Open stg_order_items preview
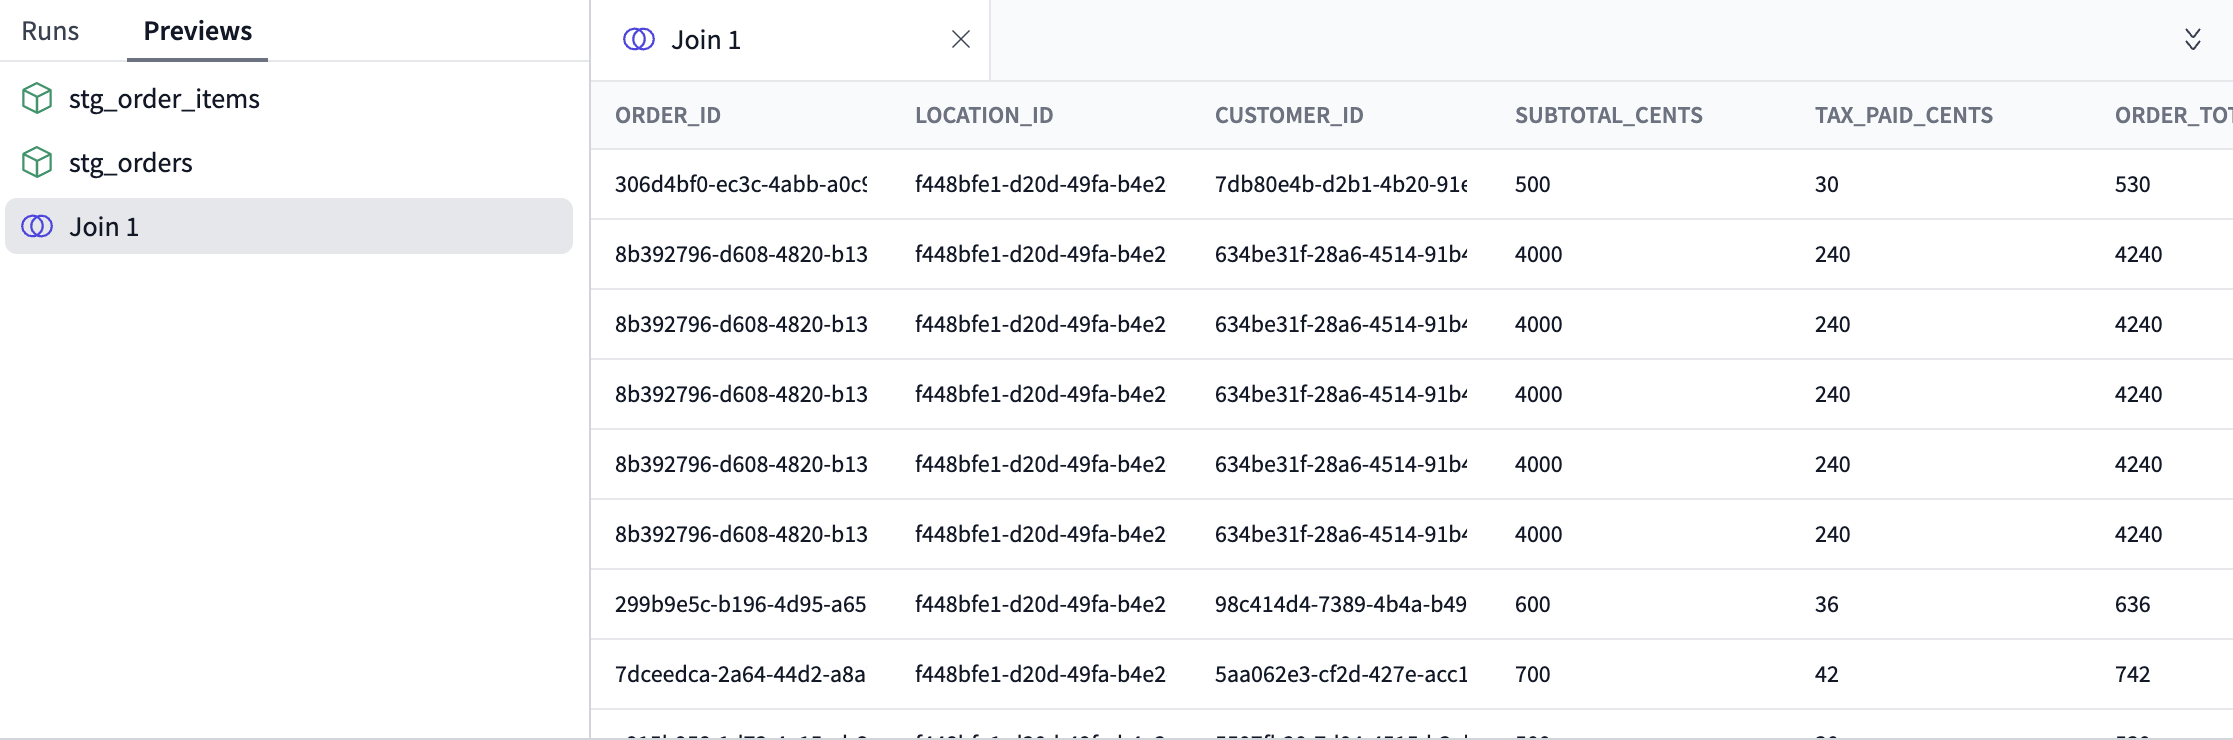Screen dimensions: 2233x740 pos(164,99)
